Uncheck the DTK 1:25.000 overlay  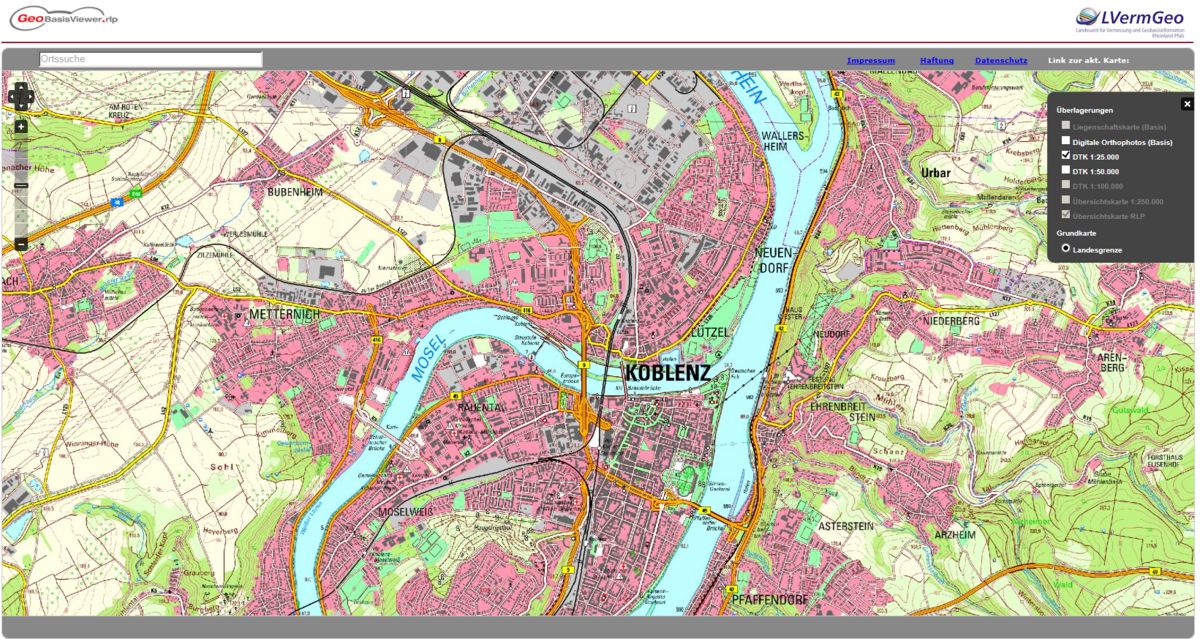tap(1065, 154)
